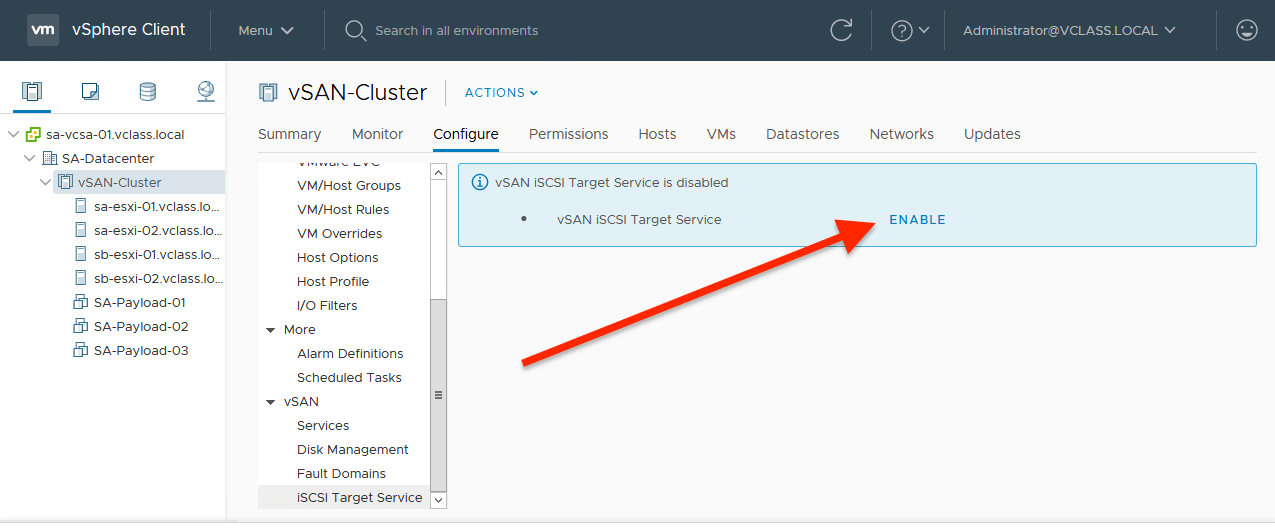The height and width of the screenshot is (531, 1275).
Task: Click the info icon in the banner
Action: click(x=479, y=183)
